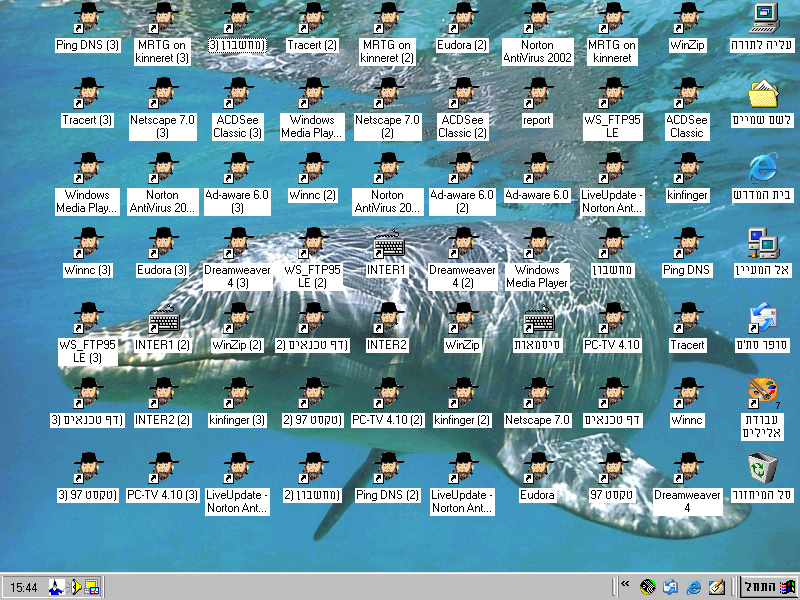The width and height of the screenshot is (800, 600).
Task: Click the 15:44 taskbar clock
Action: pos(23,588)
